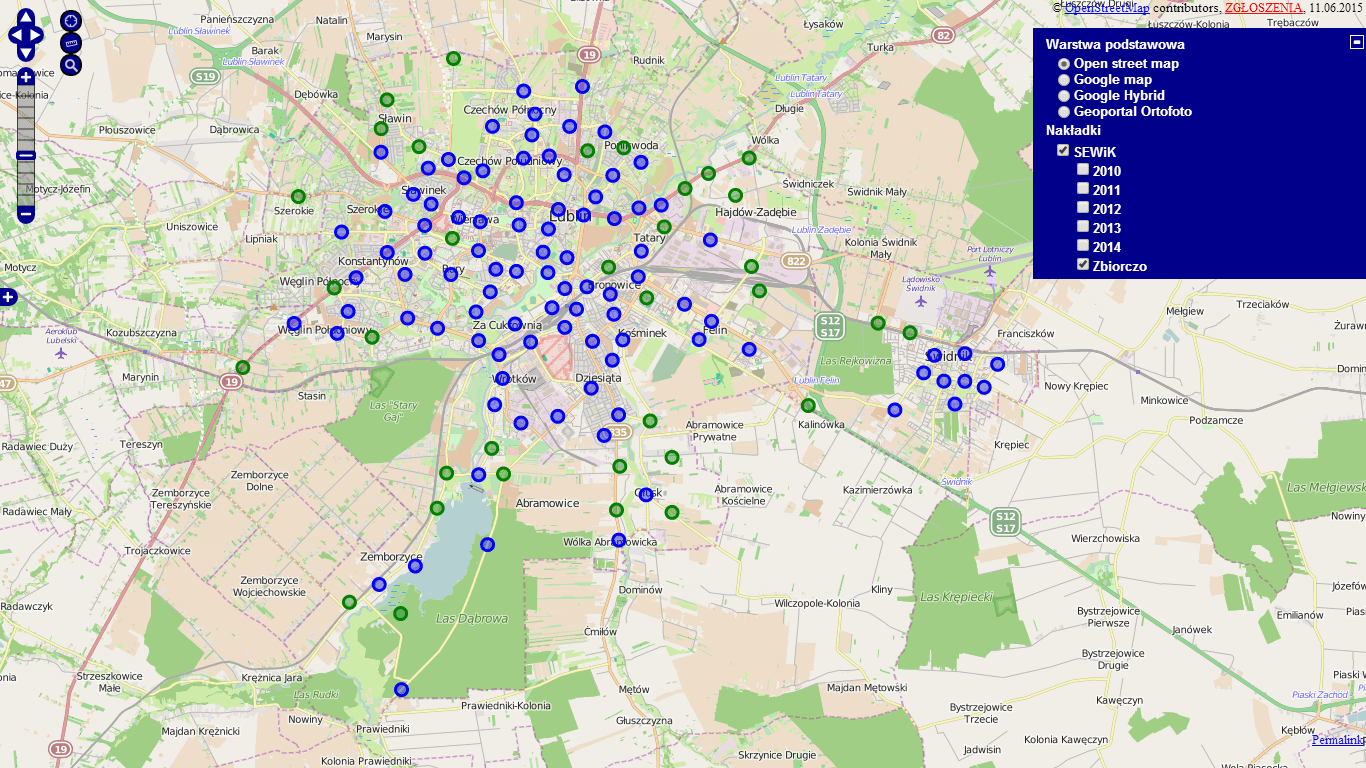The image size is (1366, 768).
Task: Click green marker beside Szerokie label
Action: tap(298, 196)
